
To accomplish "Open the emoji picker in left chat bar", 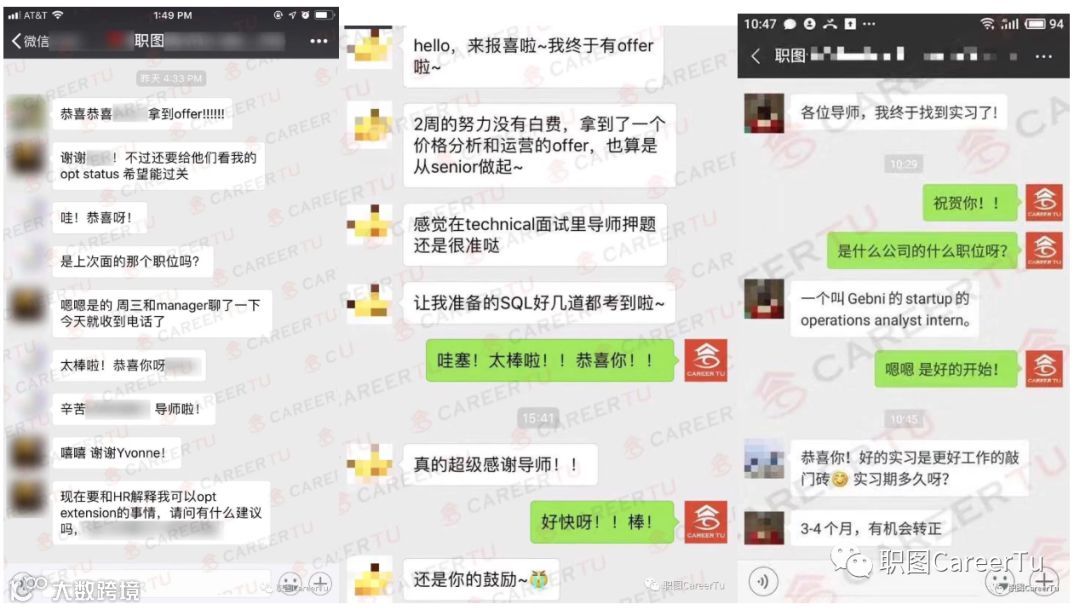I will (x=289, y=584).
